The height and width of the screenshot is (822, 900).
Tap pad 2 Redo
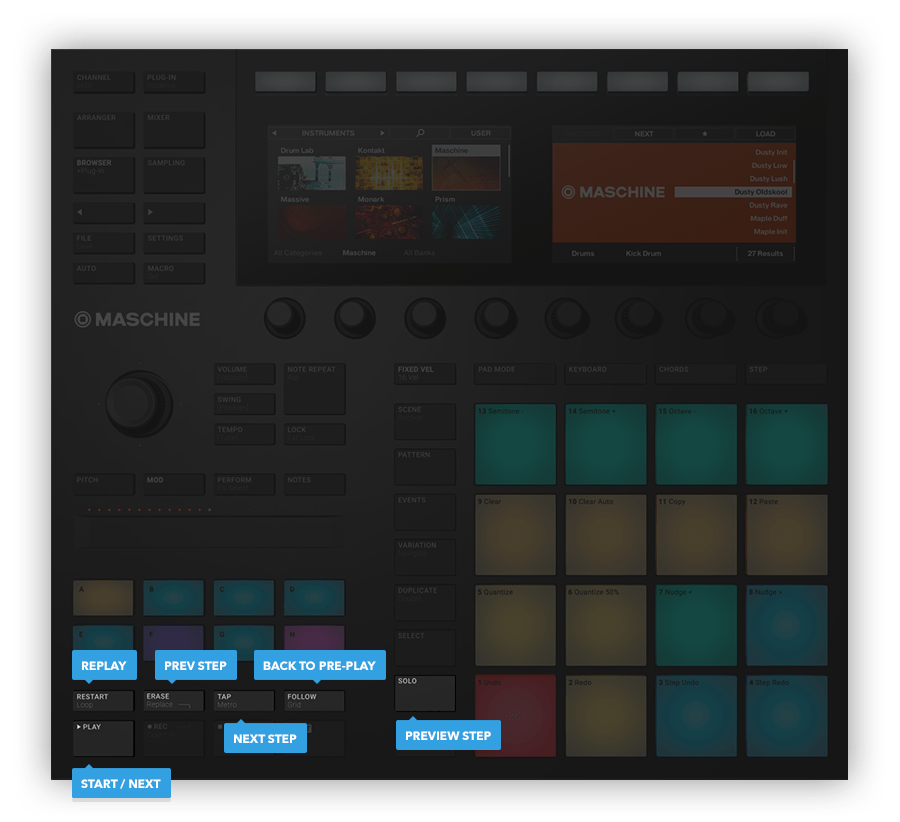point(606,715)
